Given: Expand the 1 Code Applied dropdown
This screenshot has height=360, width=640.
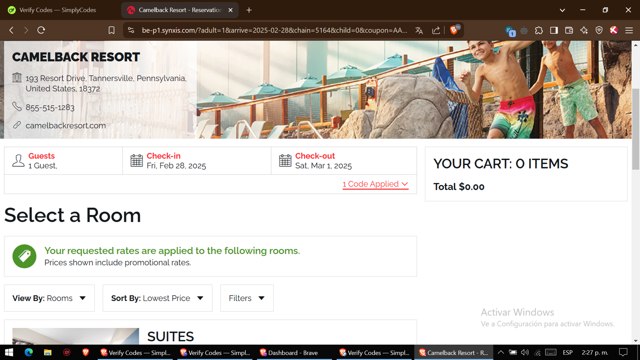Looking at the screenshot, I should (x=375, y=184).
